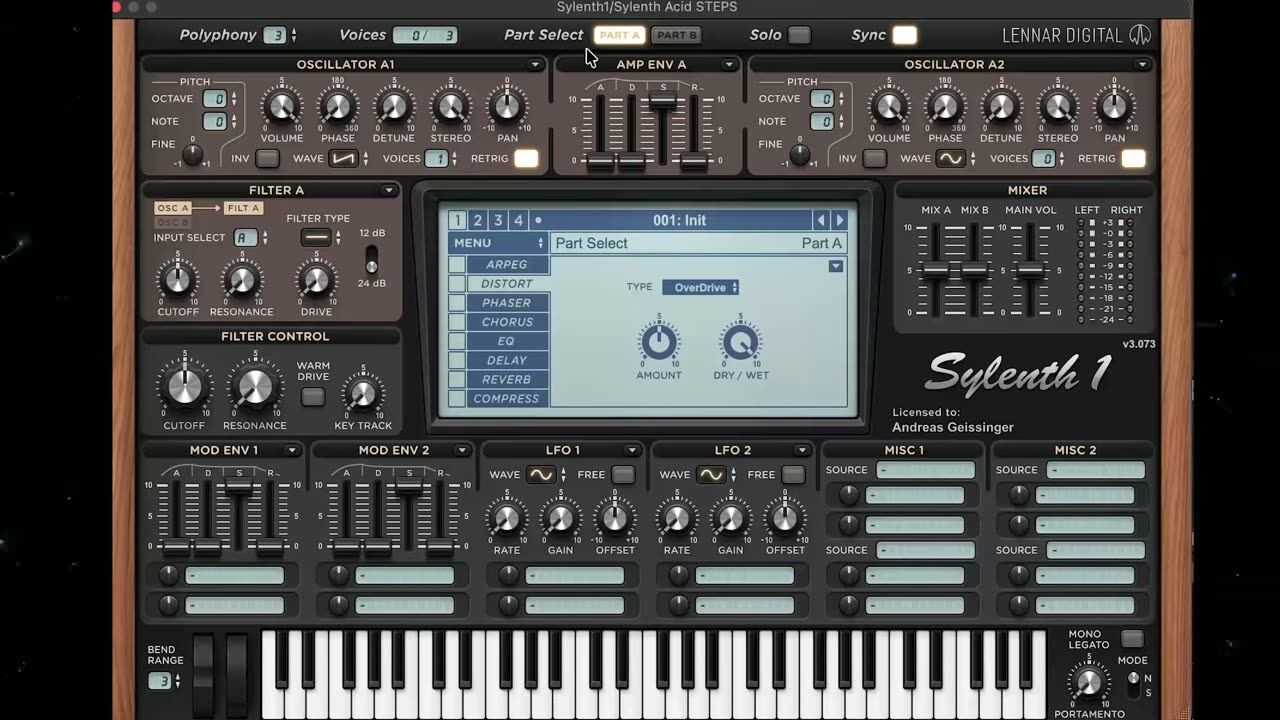Open the display MENU dropdown
Viewport: 1280px width, 720px height.
(x=498, y=243)
